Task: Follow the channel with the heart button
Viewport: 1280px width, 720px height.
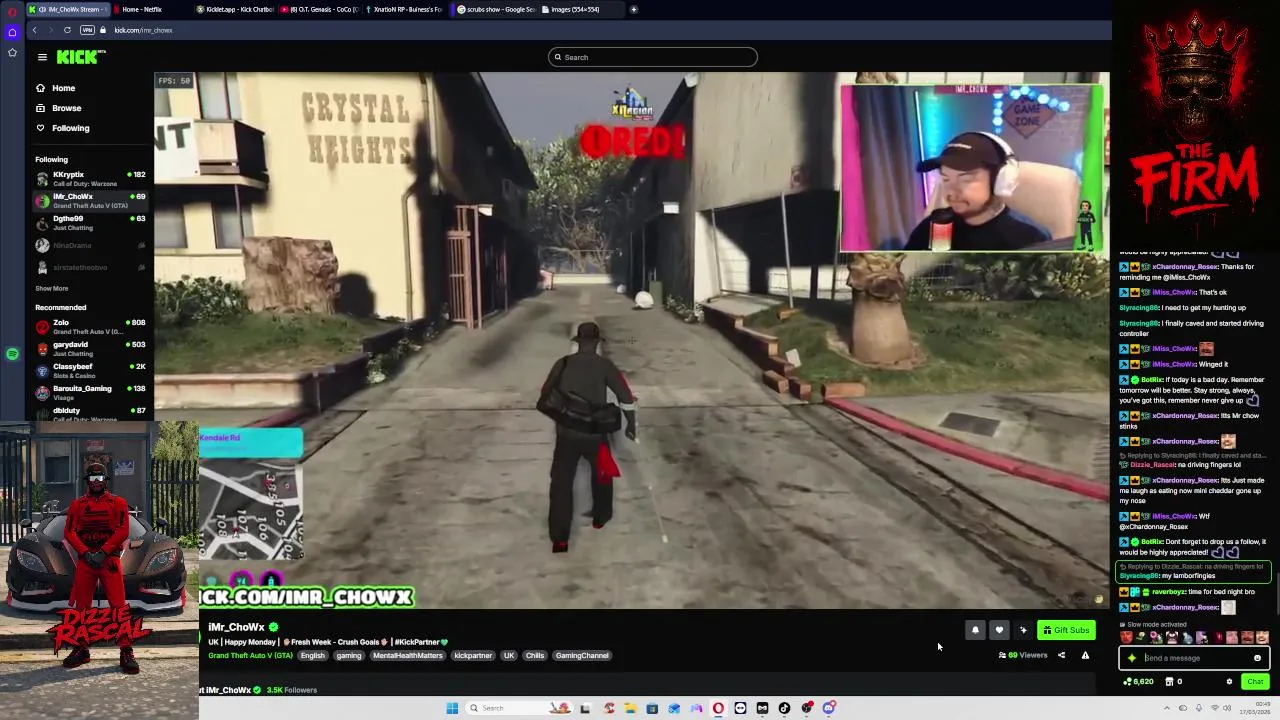Action: point(999,630)
